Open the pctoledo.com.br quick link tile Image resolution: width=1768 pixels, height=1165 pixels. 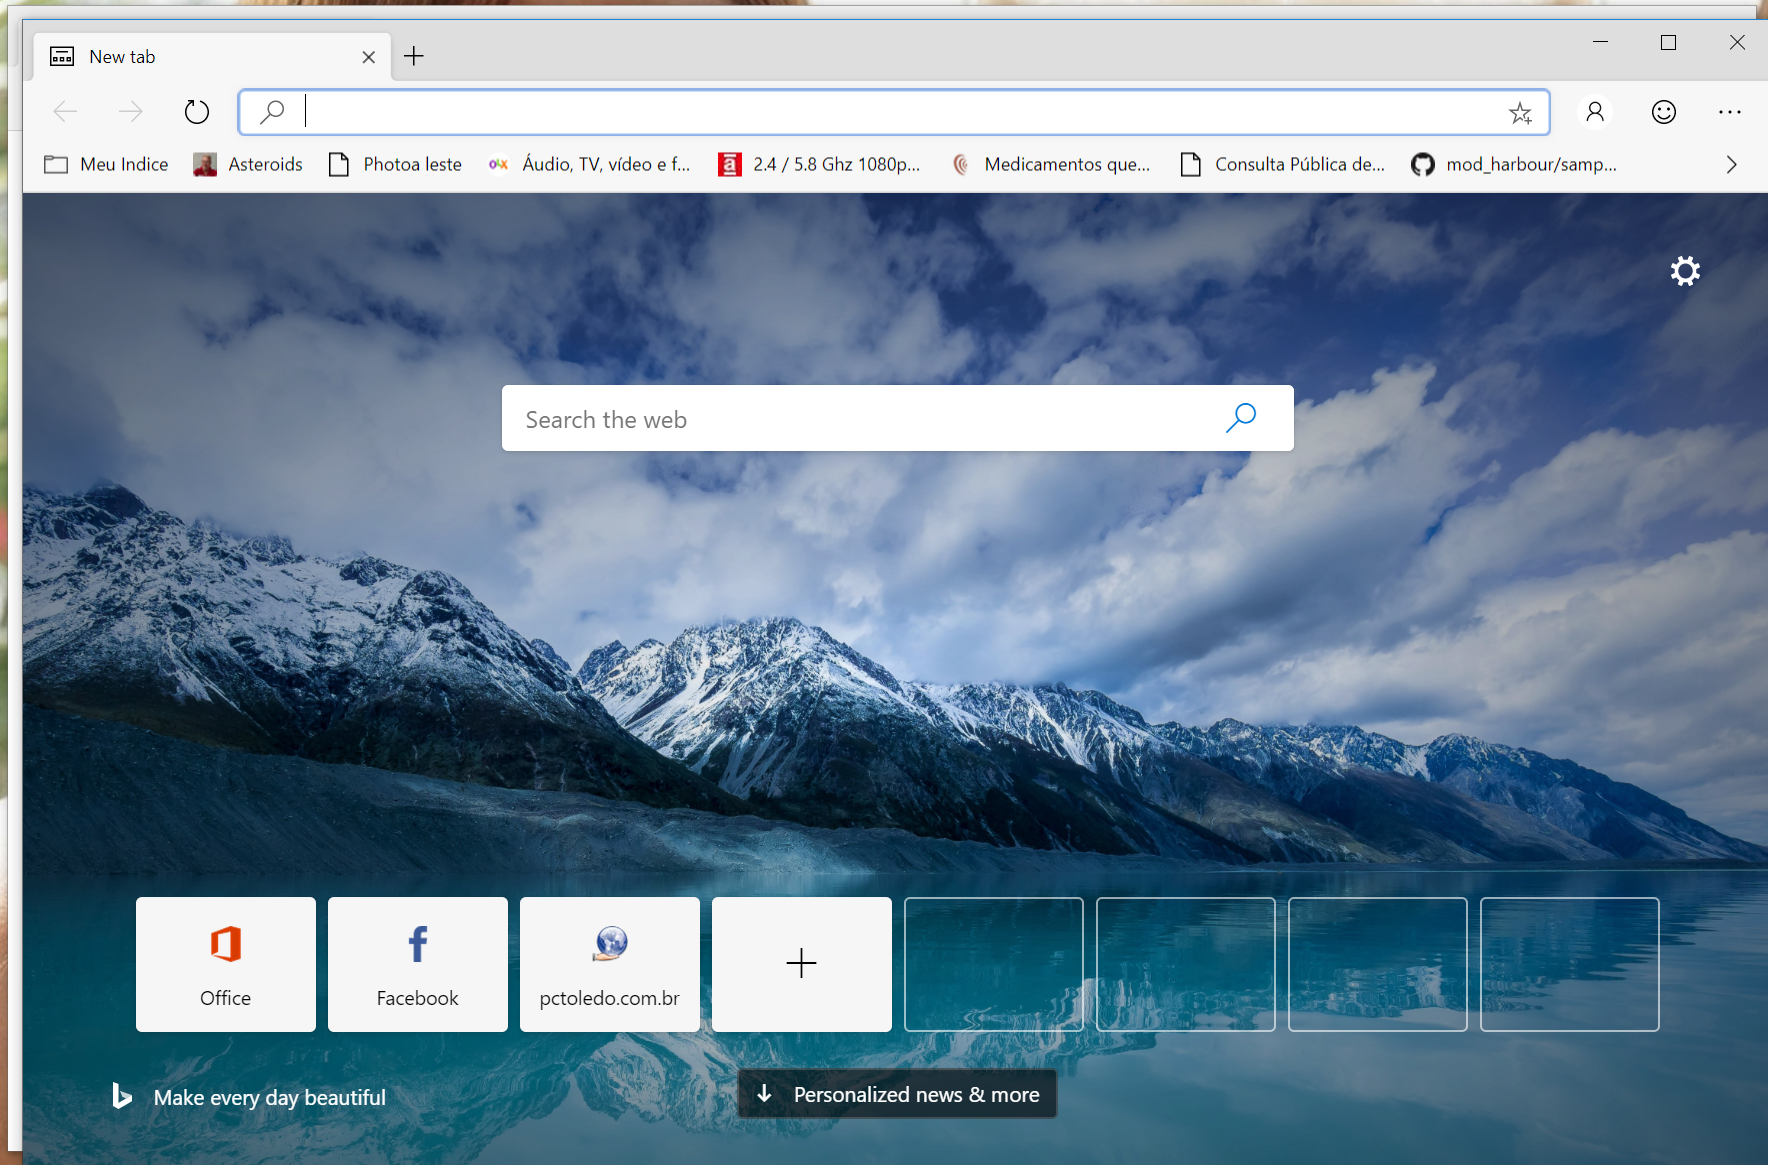click(610, 964)
